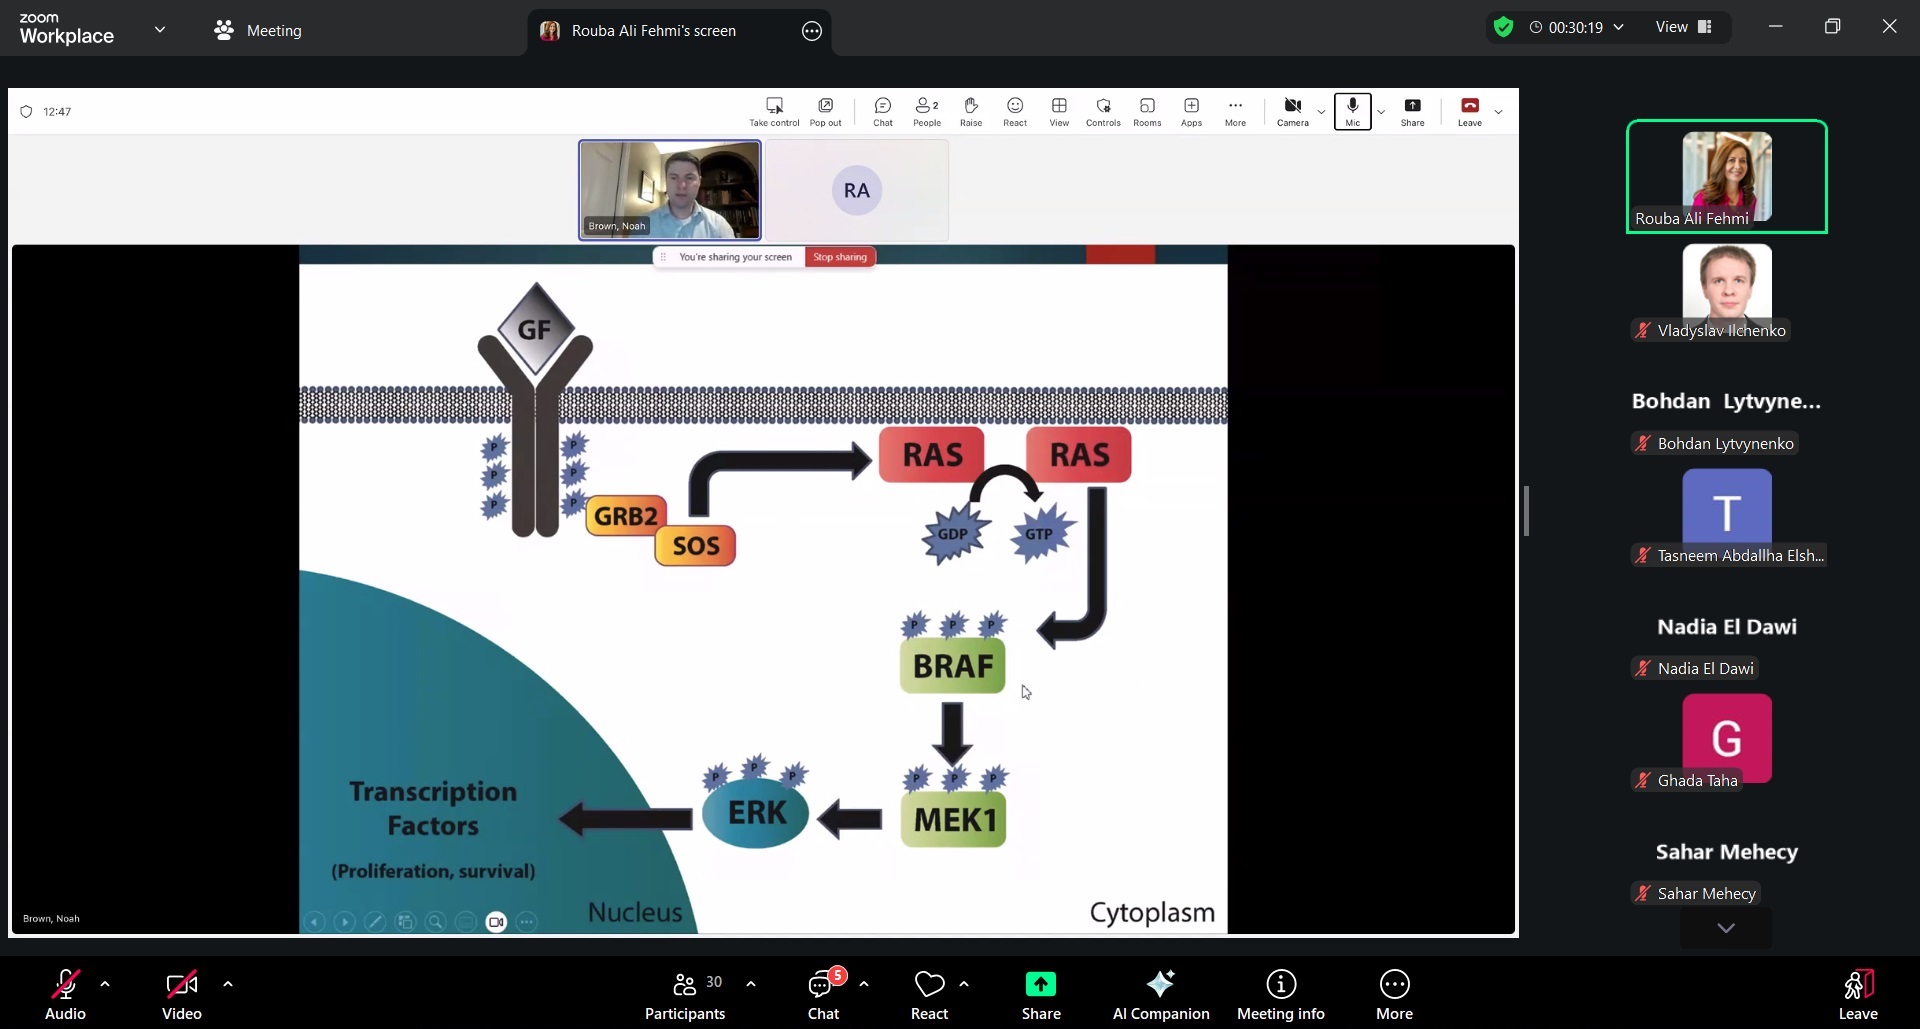Screen dimensions: 1920x1029
Task: Open the View layout menu
Action: pos(1684,27)
